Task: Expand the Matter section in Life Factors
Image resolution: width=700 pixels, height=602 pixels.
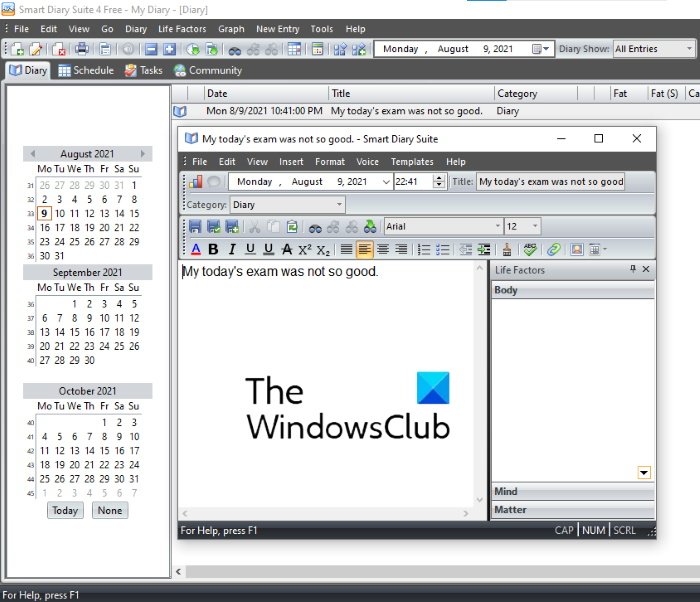Action: pos(573,510)
